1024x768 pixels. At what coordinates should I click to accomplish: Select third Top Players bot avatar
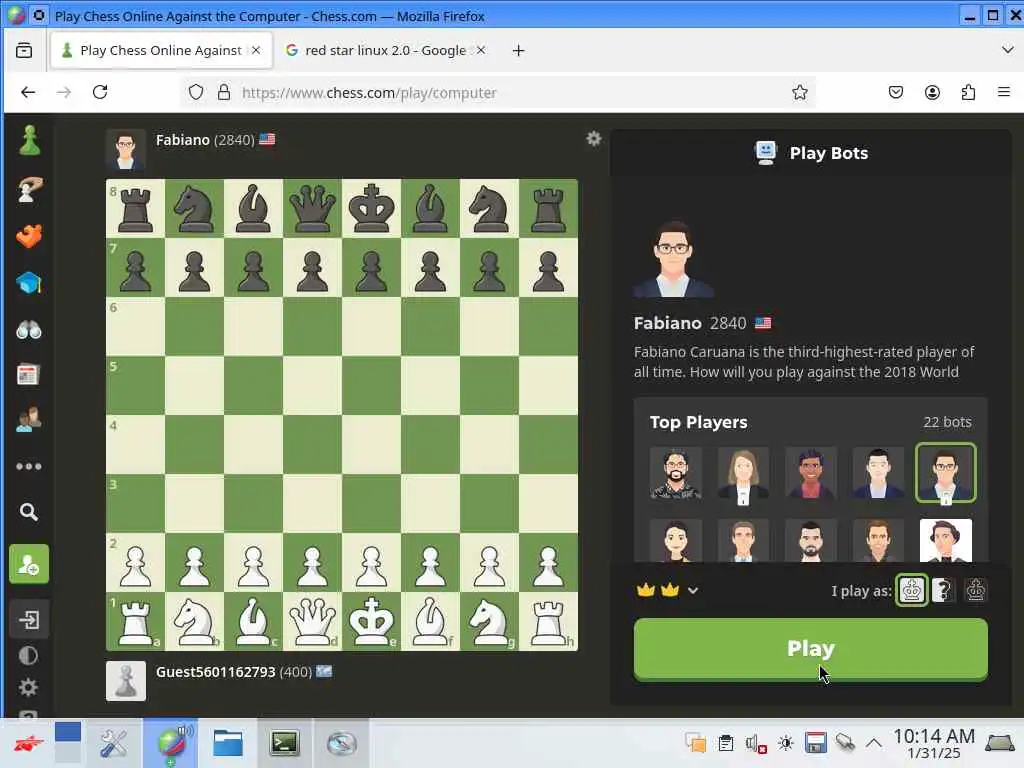(810, 473)
